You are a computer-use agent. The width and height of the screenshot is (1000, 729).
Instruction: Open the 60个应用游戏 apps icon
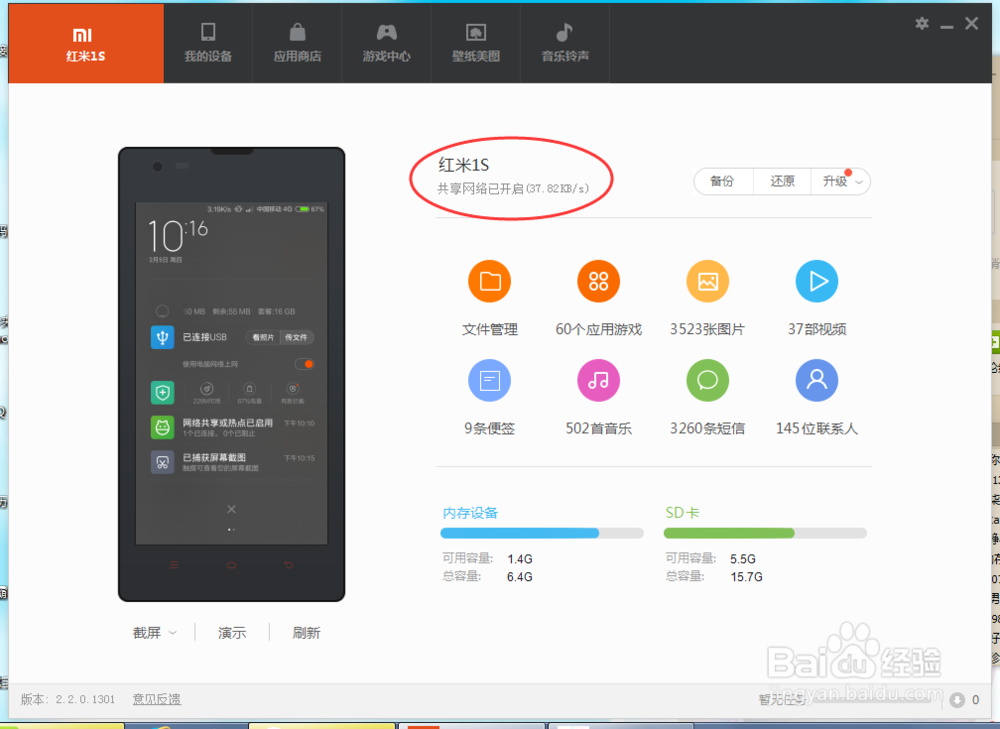click(598, 281)
